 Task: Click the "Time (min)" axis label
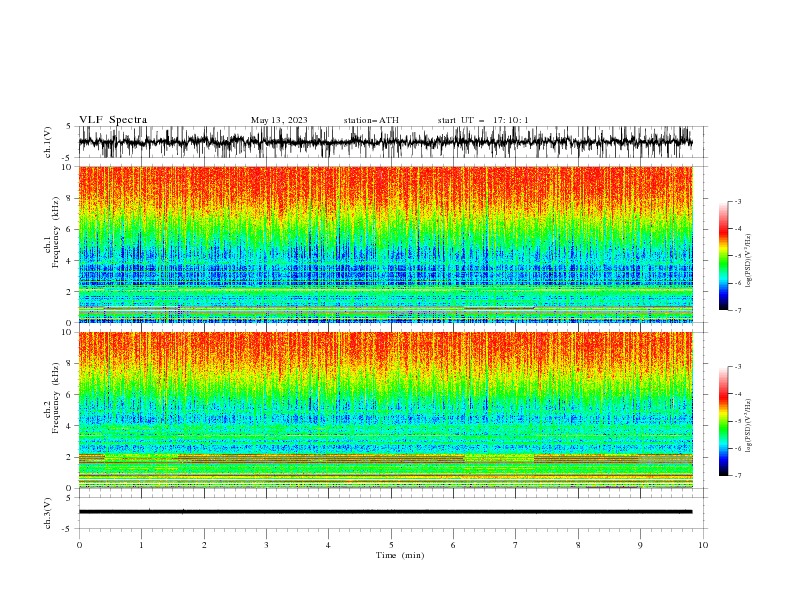(x=400, y=555)
